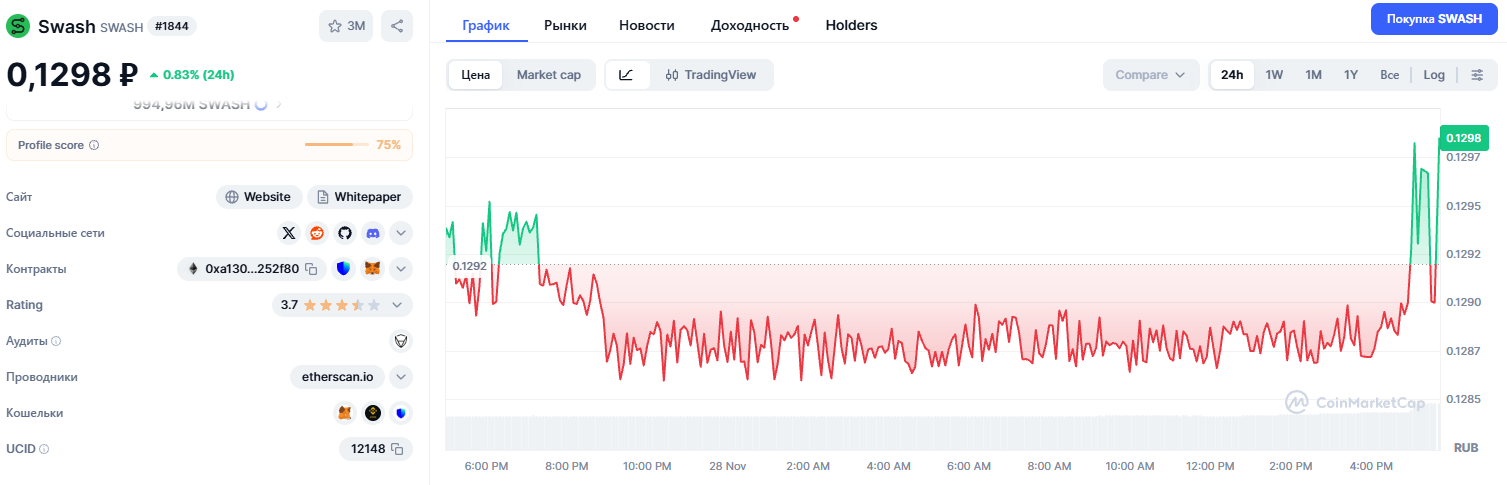Viewport: 1507px width, 485px height.
Task: Open the Discord server icon
Action: click(x=373, y=233)
